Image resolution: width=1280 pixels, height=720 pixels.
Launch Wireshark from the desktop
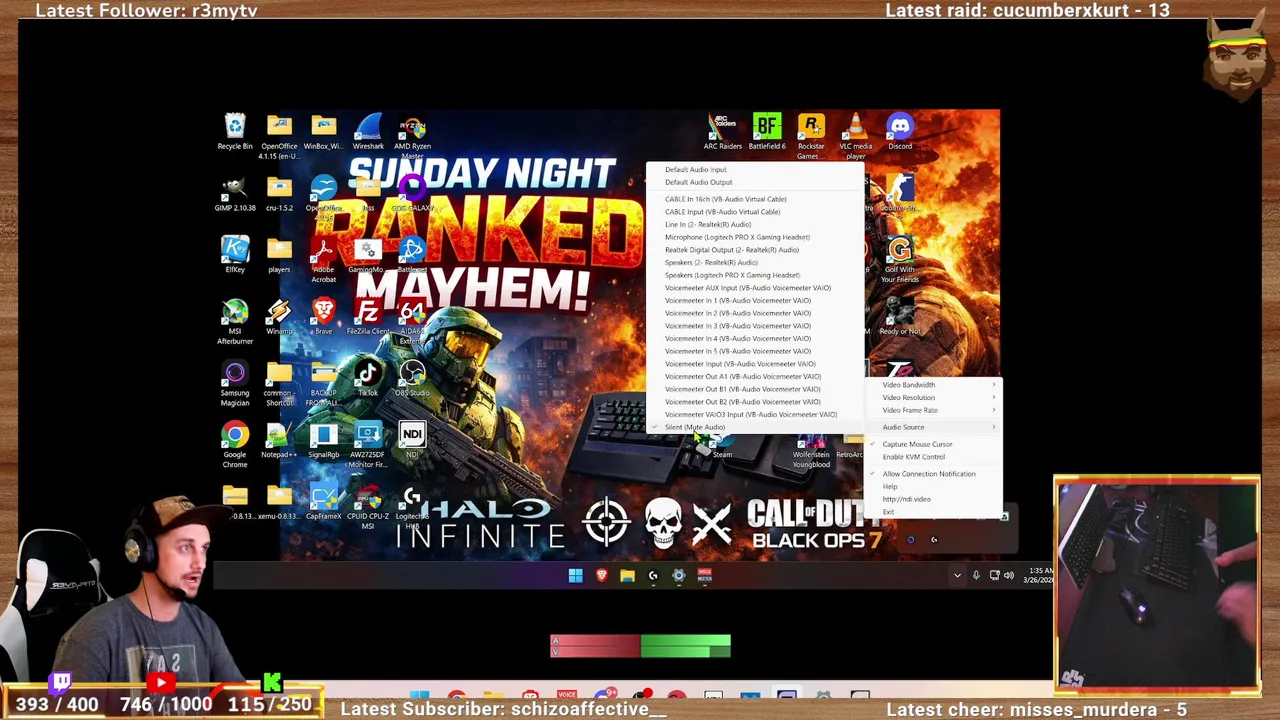pos(368,132)
